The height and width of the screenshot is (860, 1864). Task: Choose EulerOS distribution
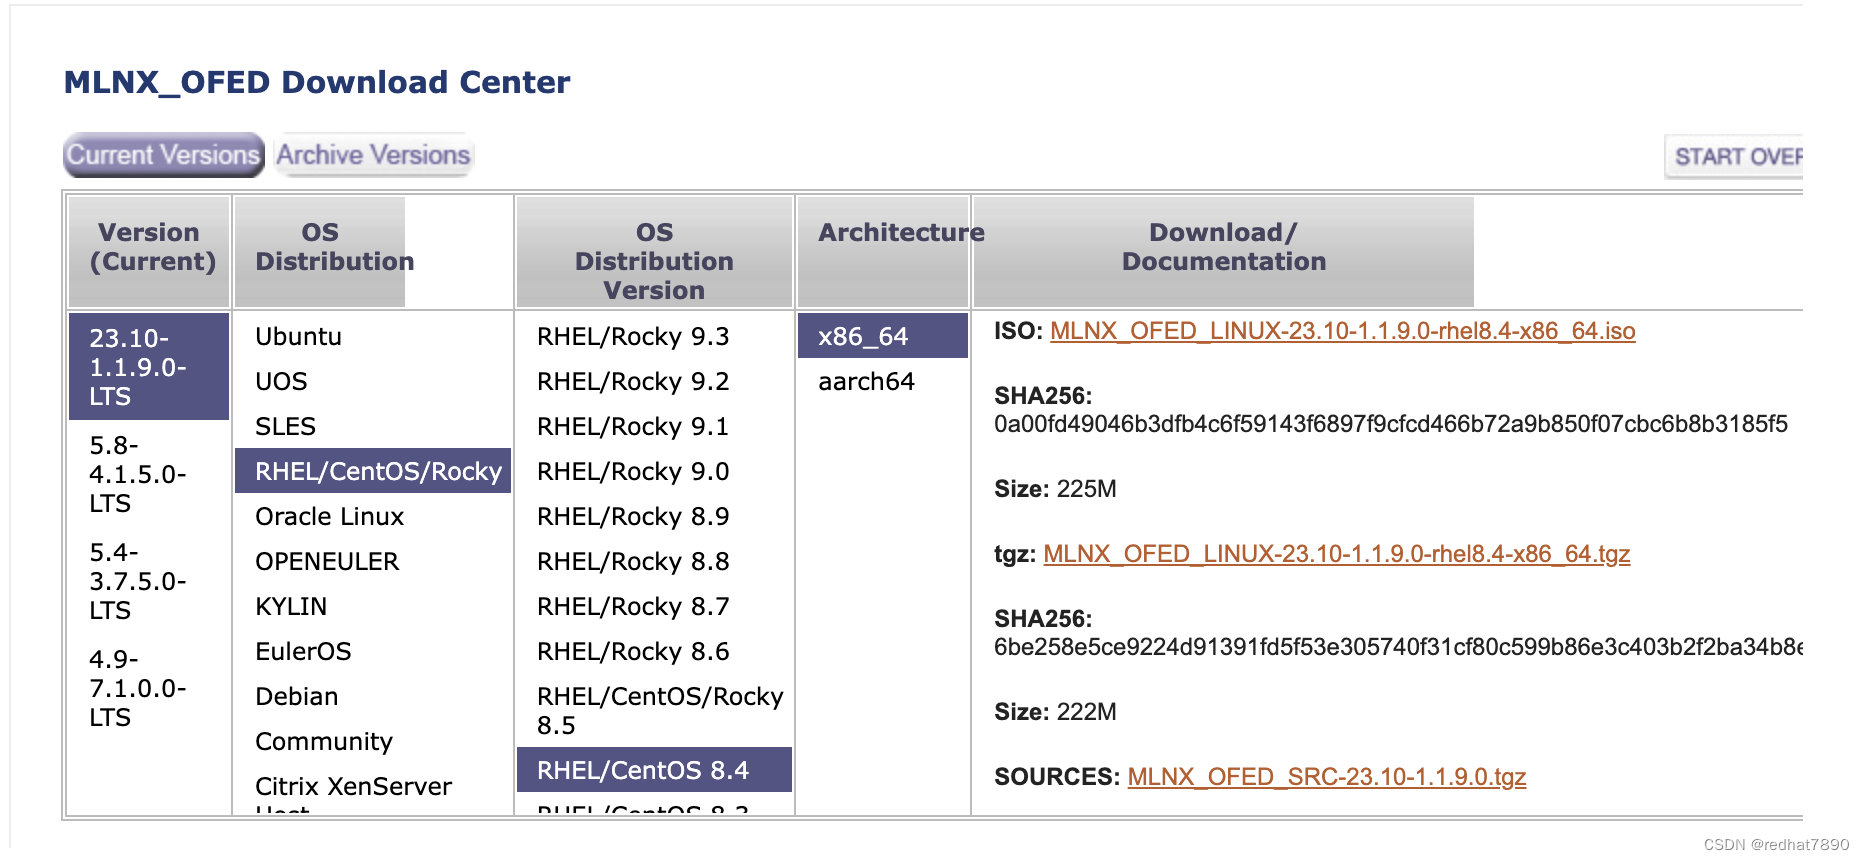[x=373, y=651]
